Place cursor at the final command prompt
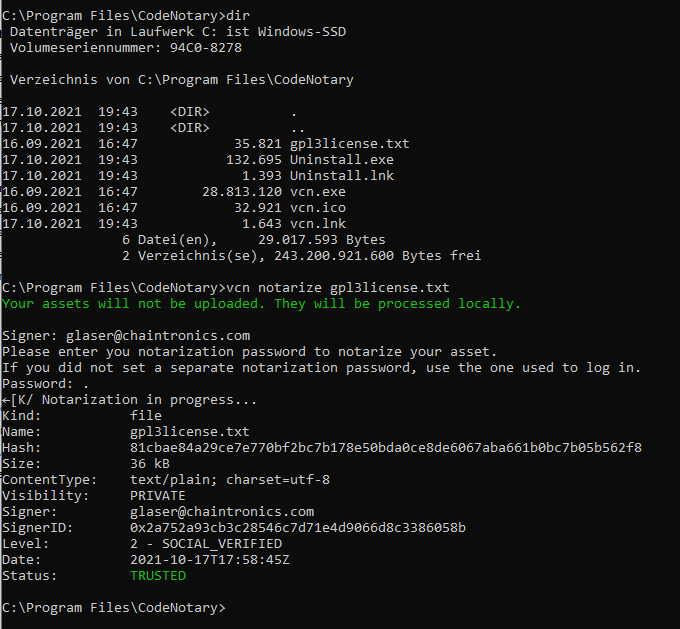Image resolution: width=680 pixels, height=629 pixels. (x=230, y=607)
